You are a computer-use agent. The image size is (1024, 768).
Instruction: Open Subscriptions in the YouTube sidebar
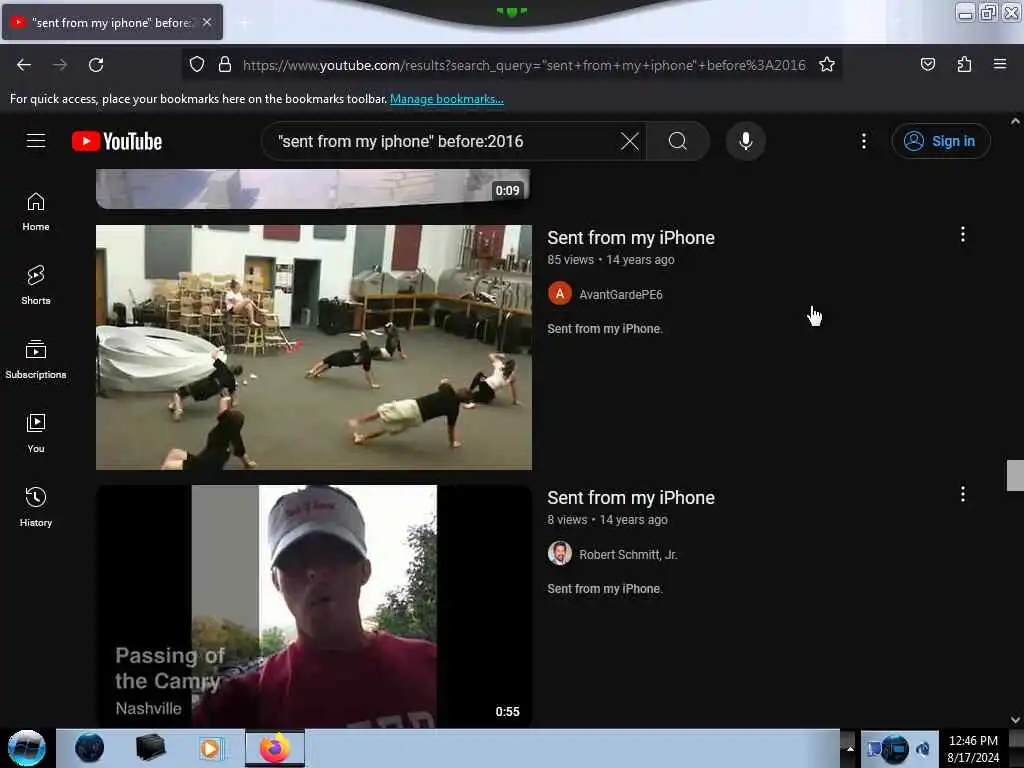pos(36,359)
